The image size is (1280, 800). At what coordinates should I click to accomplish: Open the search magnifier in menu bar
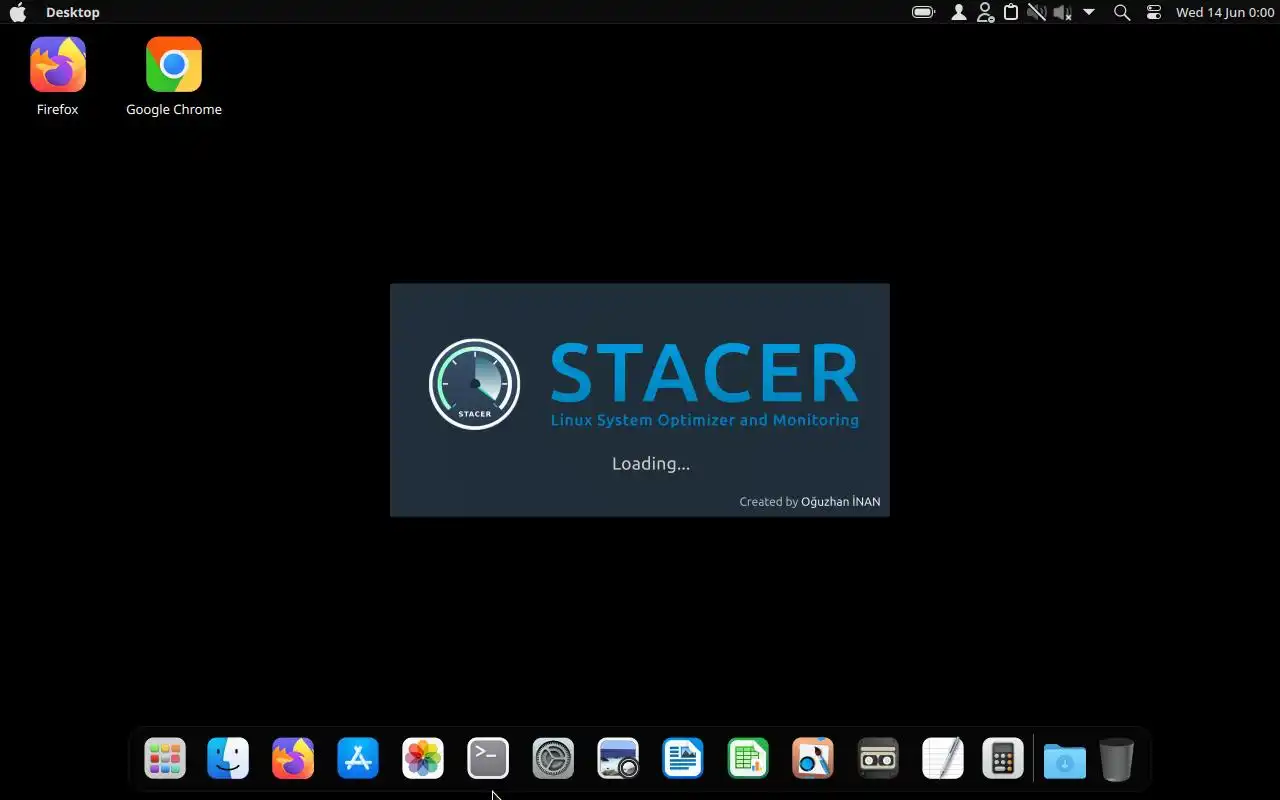1122,12
